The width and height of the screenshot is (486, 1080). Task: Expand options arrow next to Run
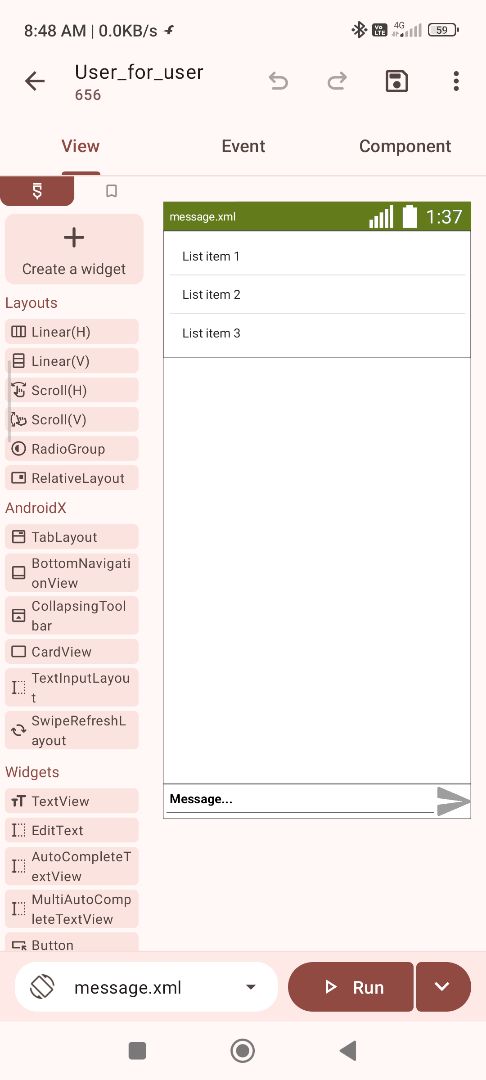[443, 987]
